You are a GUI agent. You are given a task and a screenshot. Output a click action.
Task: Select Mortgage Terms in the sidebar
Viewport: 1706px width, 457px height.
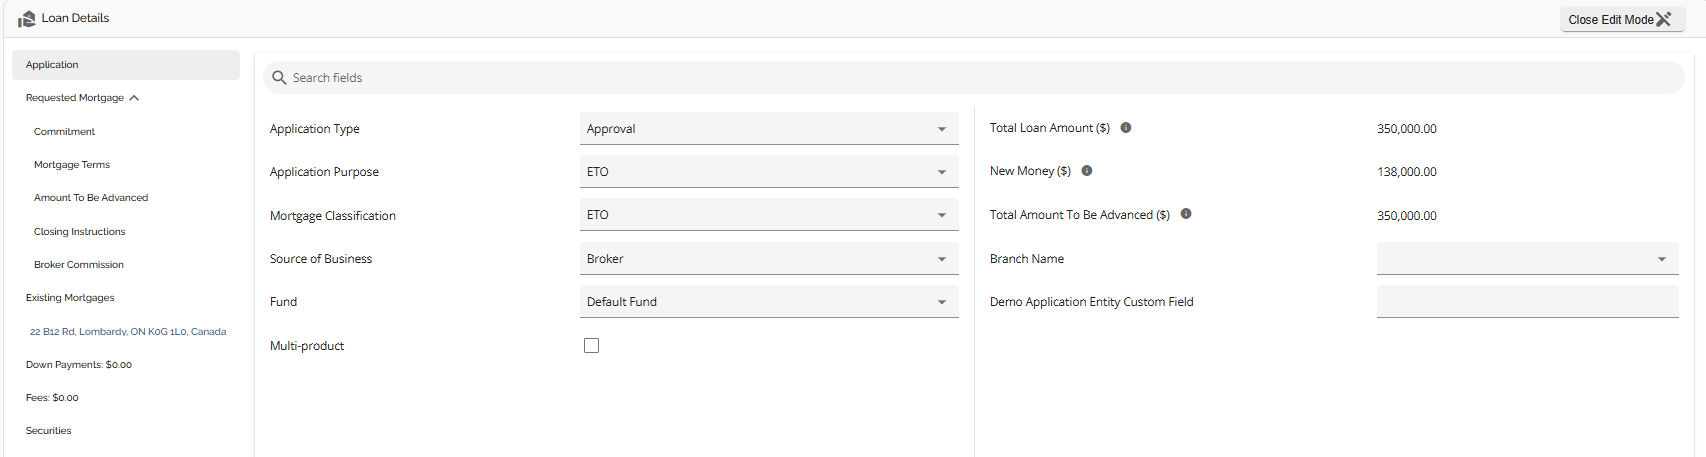pyautogui.click(x=72, y=165)
